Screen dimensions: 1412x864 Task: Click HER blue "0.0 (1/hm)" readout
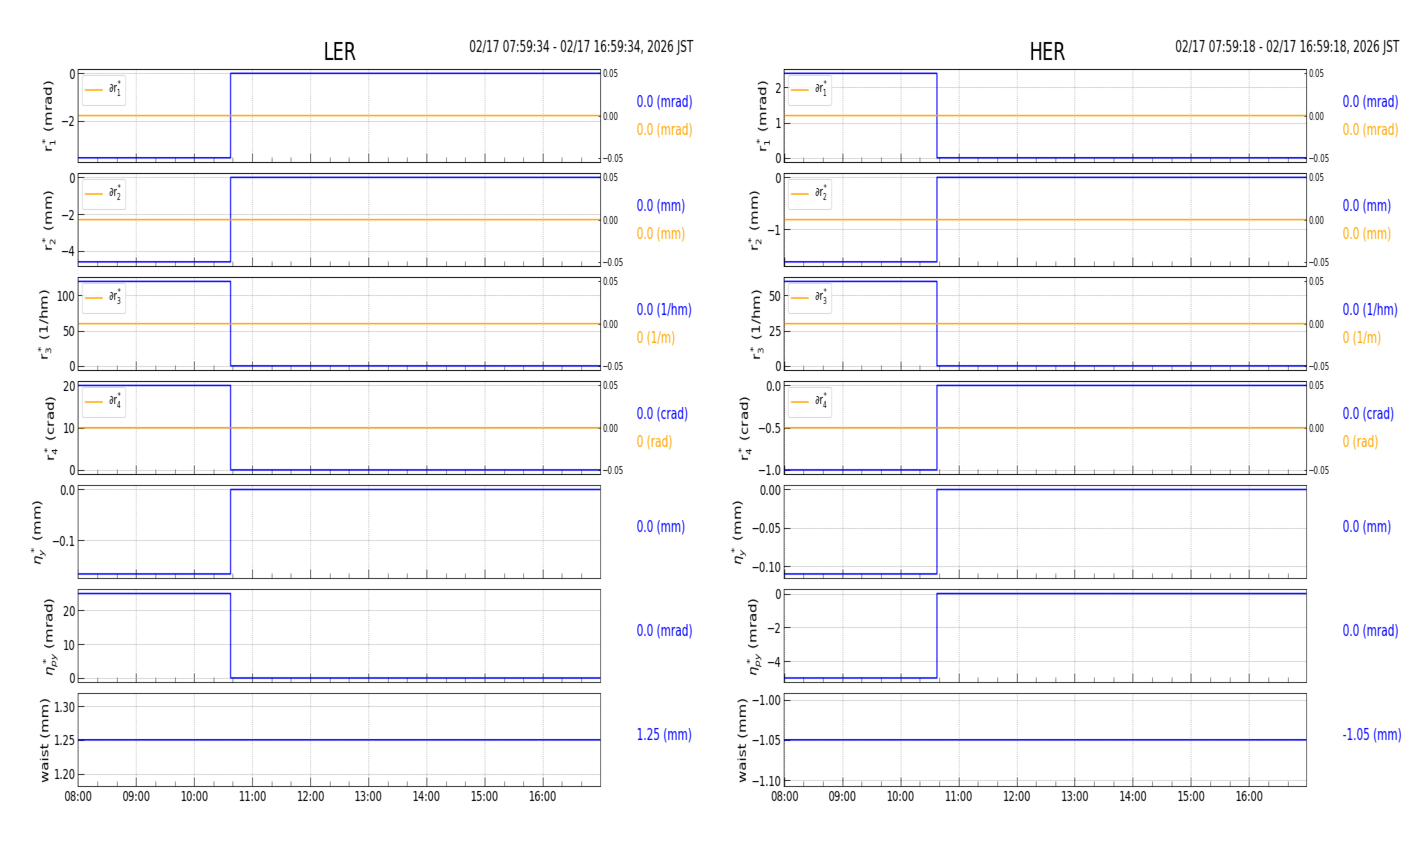[x=1370, y=310]
